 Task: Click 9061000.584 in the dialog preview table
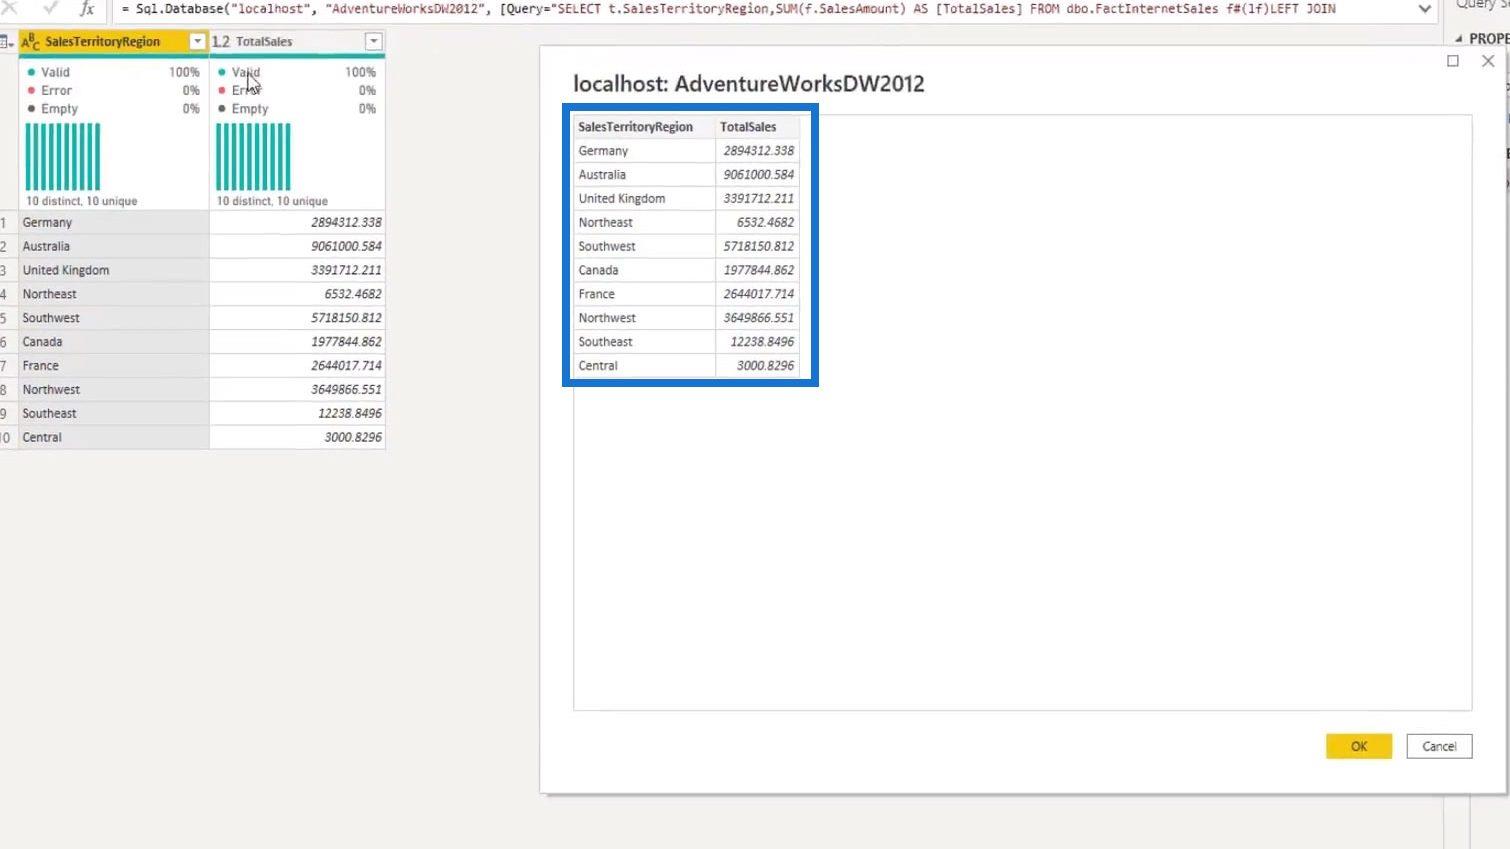(x=758, y=175)
